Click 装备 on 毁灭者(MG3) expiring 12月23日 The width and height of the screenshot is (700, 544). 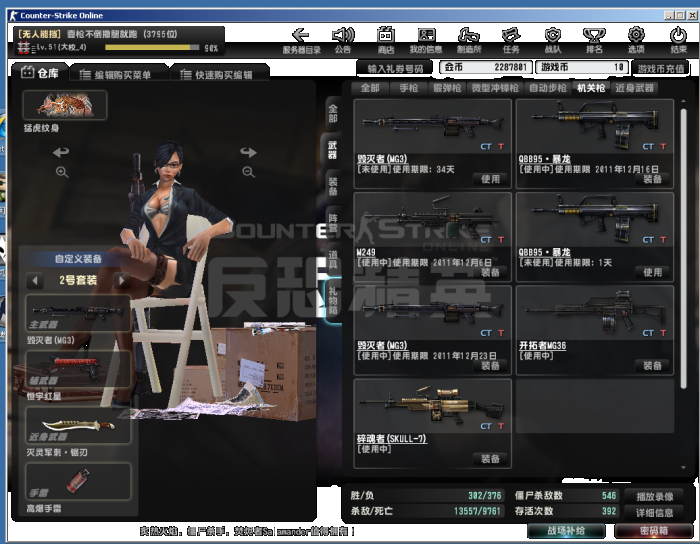coord(490,365)
